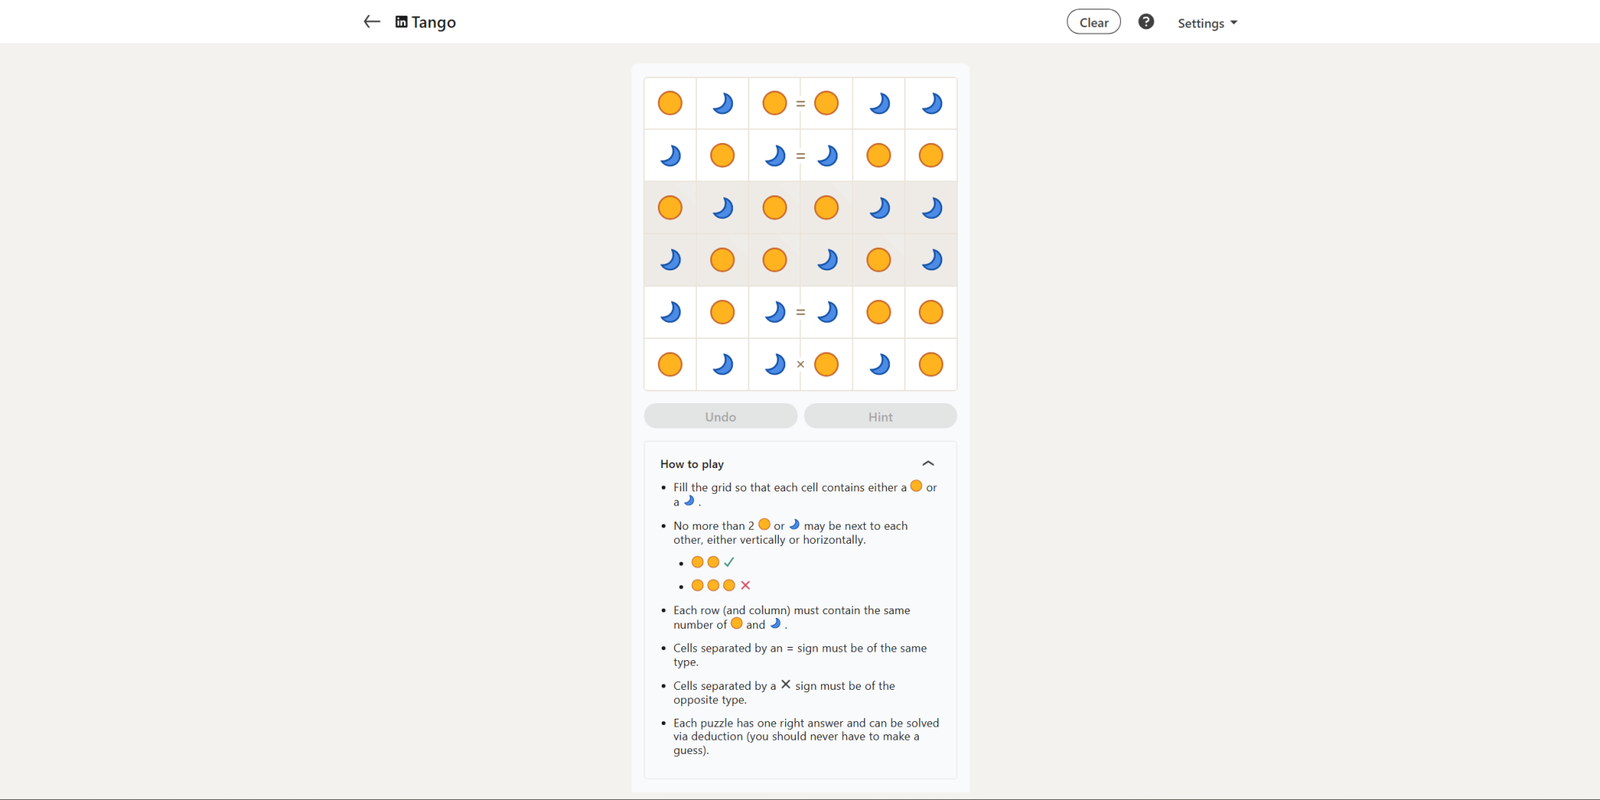Request a Hint

pos(880,416)
